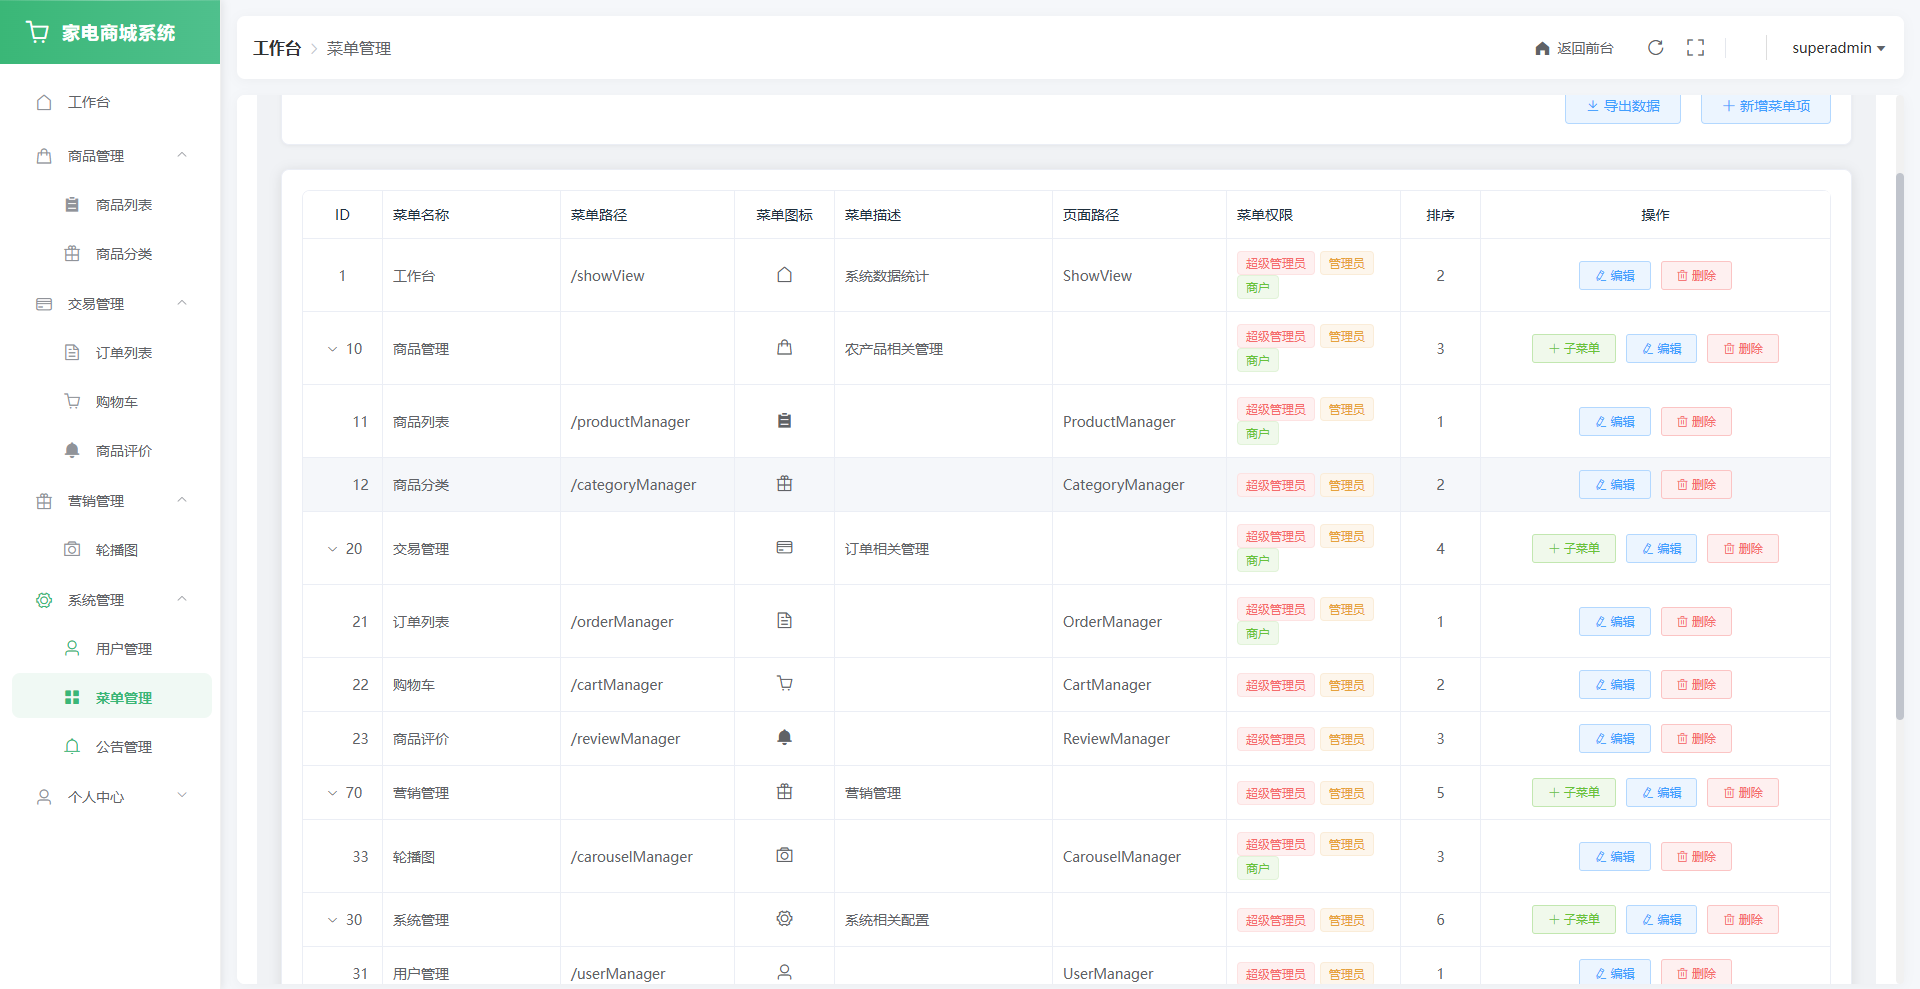Click the cart icon in 购物车 row
This screenshot has width=1920, height=989.
tap(784, 684)
